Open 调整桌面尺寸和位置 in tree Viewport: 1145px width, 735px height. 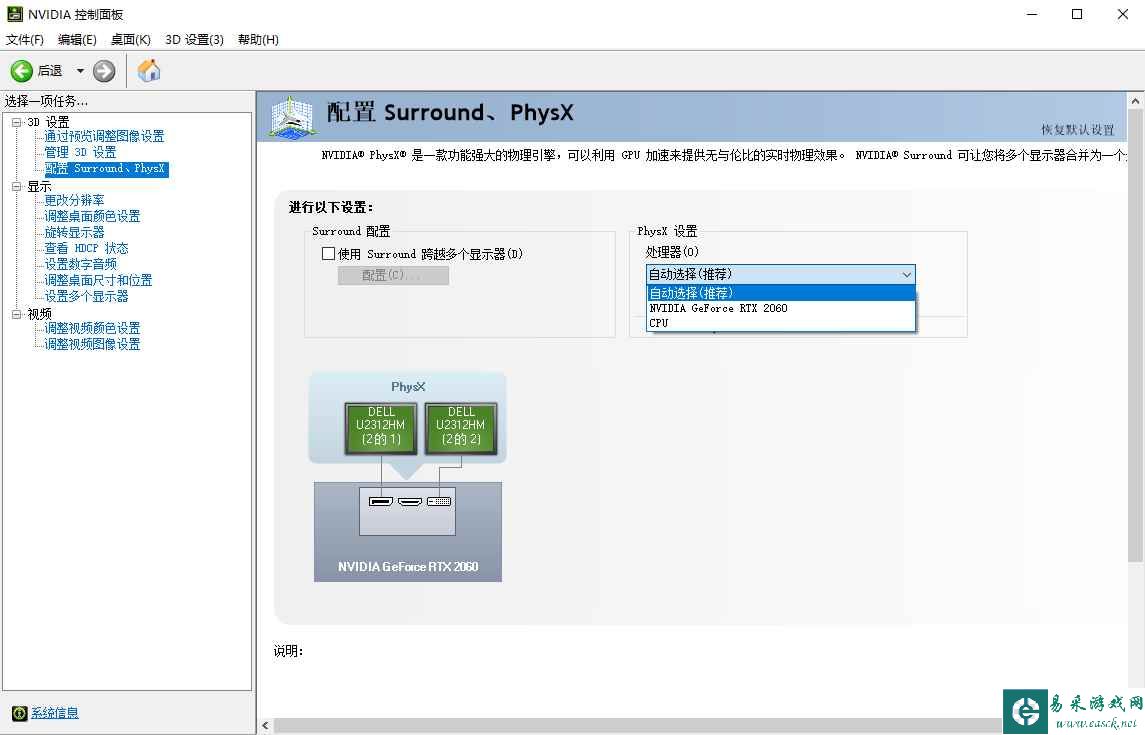click(98, 280)
